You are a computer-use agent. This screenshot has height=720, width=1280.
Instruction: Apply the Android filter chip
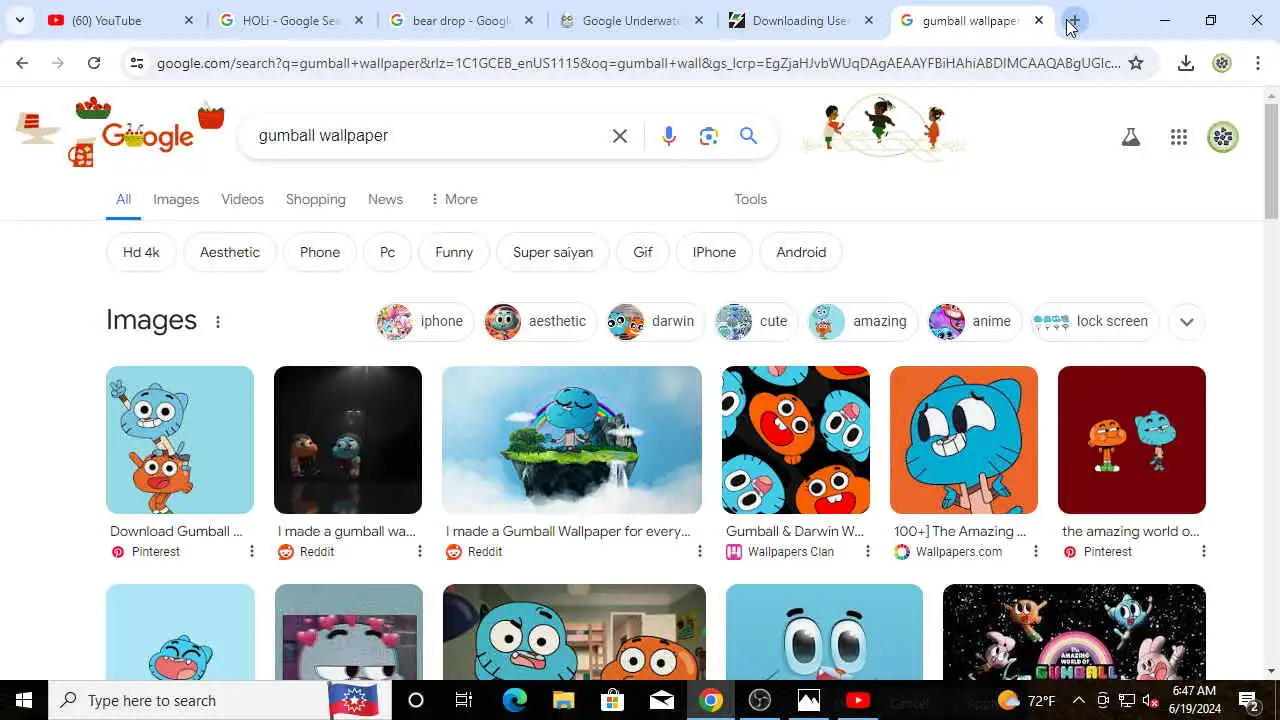tap(801, 252)
